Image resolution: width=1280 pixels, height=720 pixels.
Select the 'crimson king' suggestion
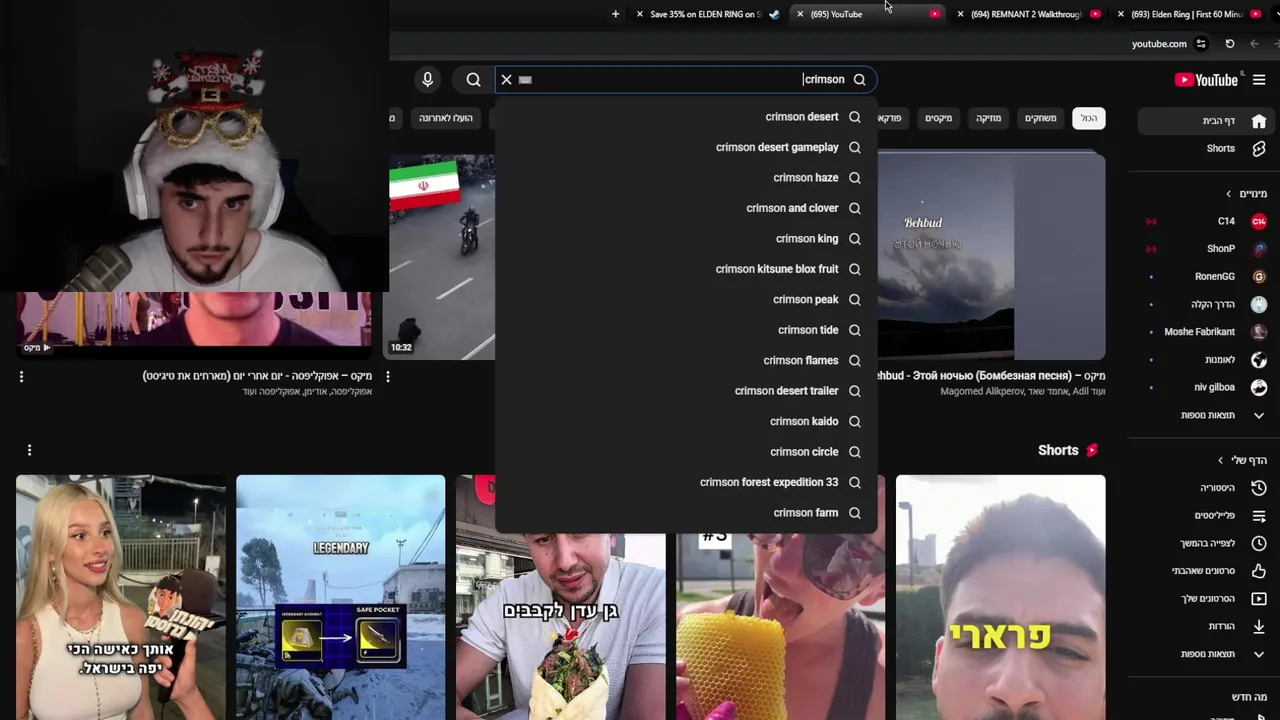pos(686,239)
